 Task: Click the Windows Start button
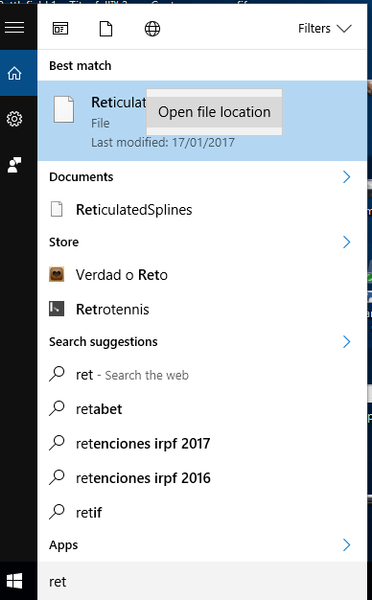click(15, 581)
